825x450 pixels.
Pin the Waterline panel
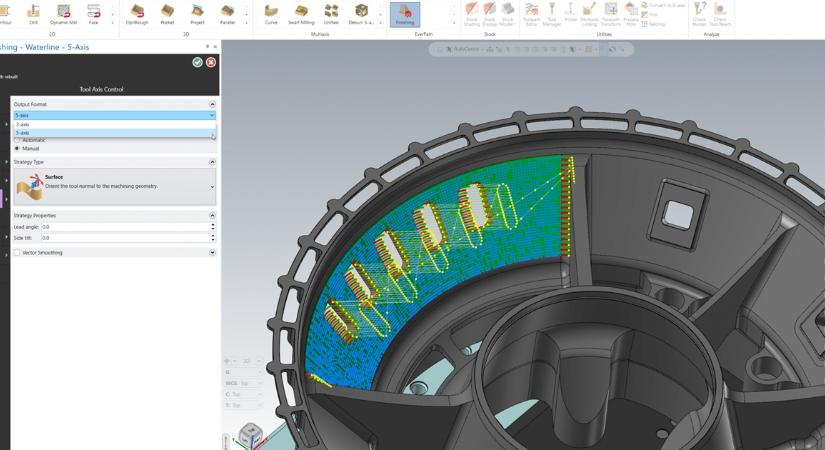207,47
